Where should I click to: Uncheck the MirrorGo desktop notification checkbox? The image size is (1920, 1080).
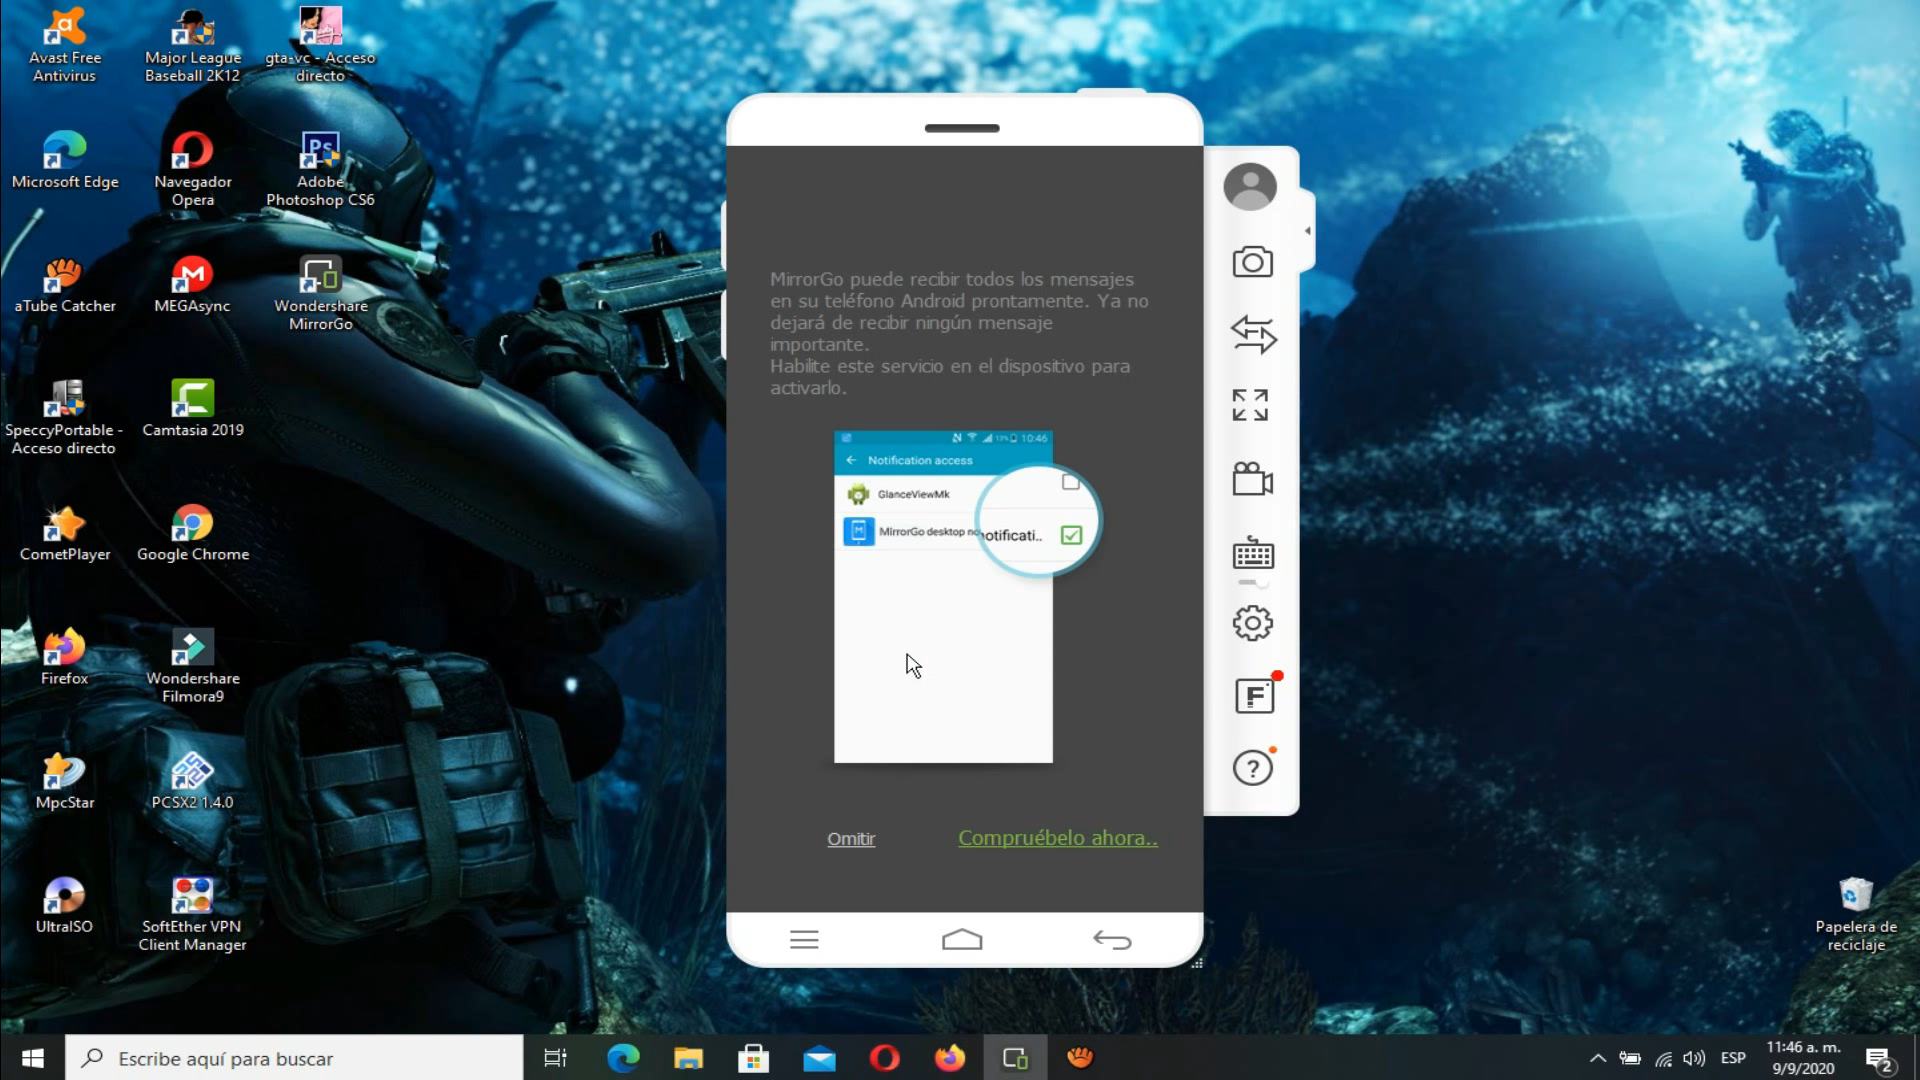1071,535
